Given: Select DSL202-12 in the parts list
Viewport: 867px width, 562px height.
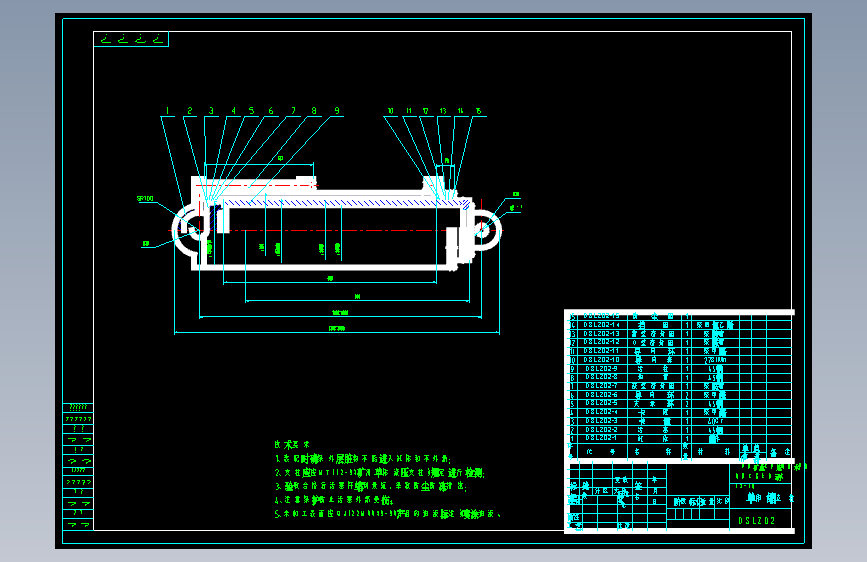Looking at the screenshot, I should click(x=602, y=342).
